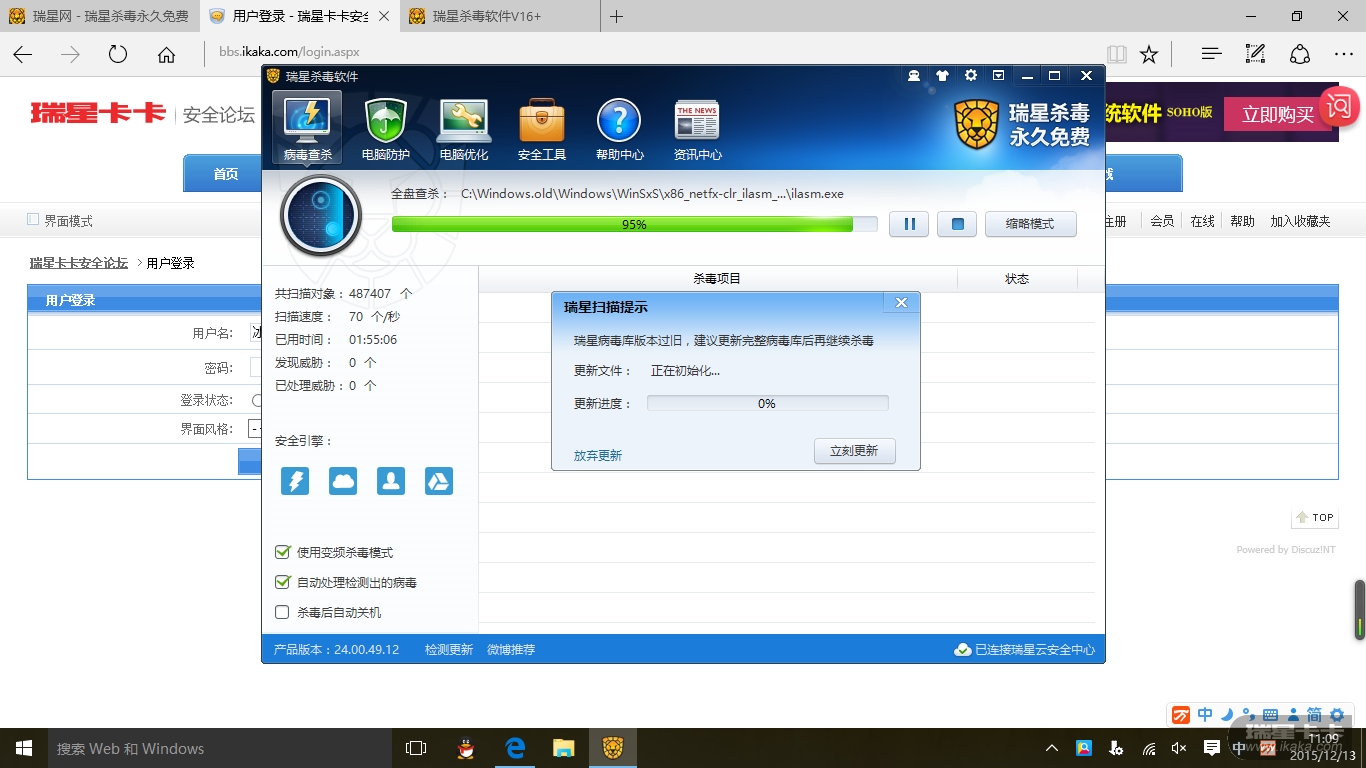Uncheck 自动处理检测出的病毒 option

(x=282, y=582)
